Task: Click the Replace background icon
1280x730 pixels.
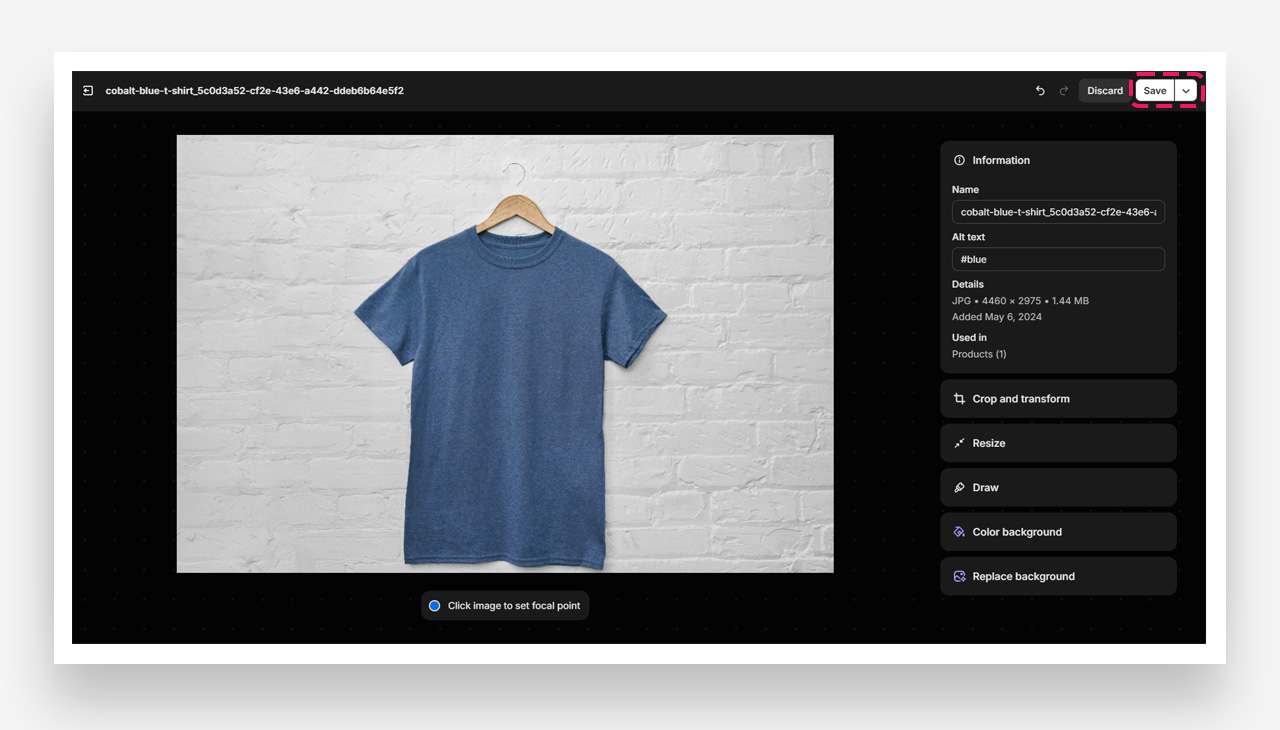Action: [x=959, y=577]
